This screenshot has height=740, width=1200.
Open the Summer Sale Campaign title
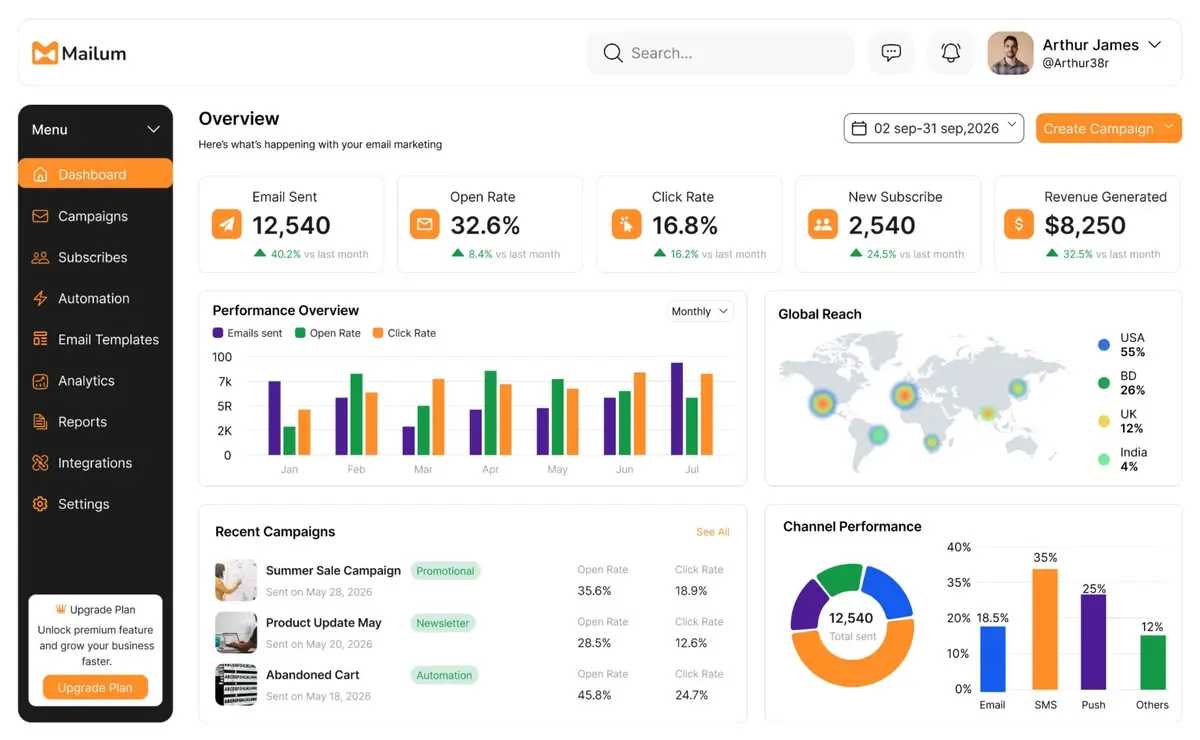333,570
